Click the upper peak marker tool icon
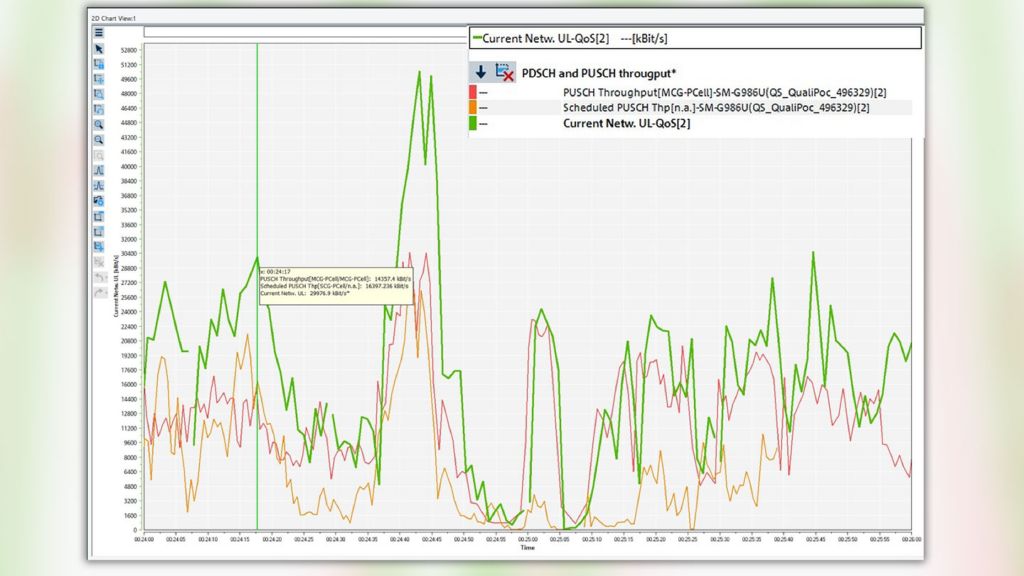1024x576 pixels. coord(99,171)
